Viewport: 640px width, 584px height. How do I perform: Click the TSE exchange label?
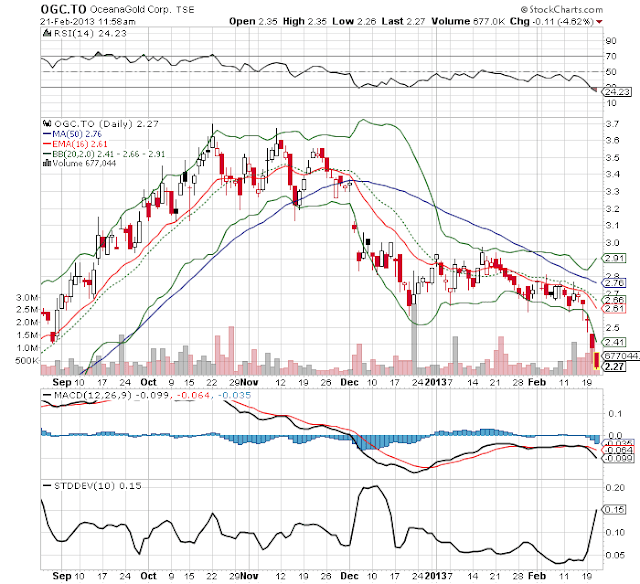coord(185,9)
